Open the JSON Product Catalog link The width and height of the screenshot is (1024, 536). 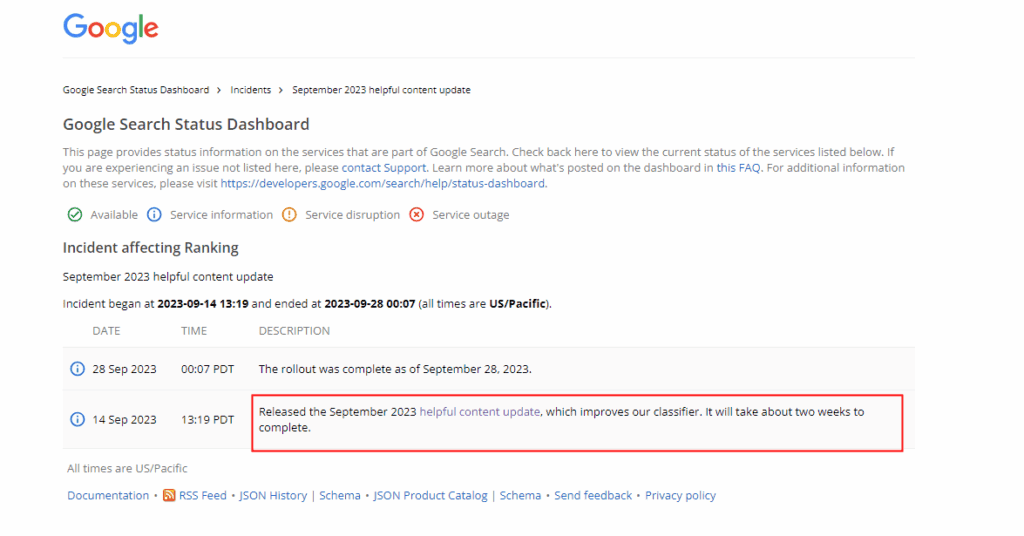click(430, 496)
